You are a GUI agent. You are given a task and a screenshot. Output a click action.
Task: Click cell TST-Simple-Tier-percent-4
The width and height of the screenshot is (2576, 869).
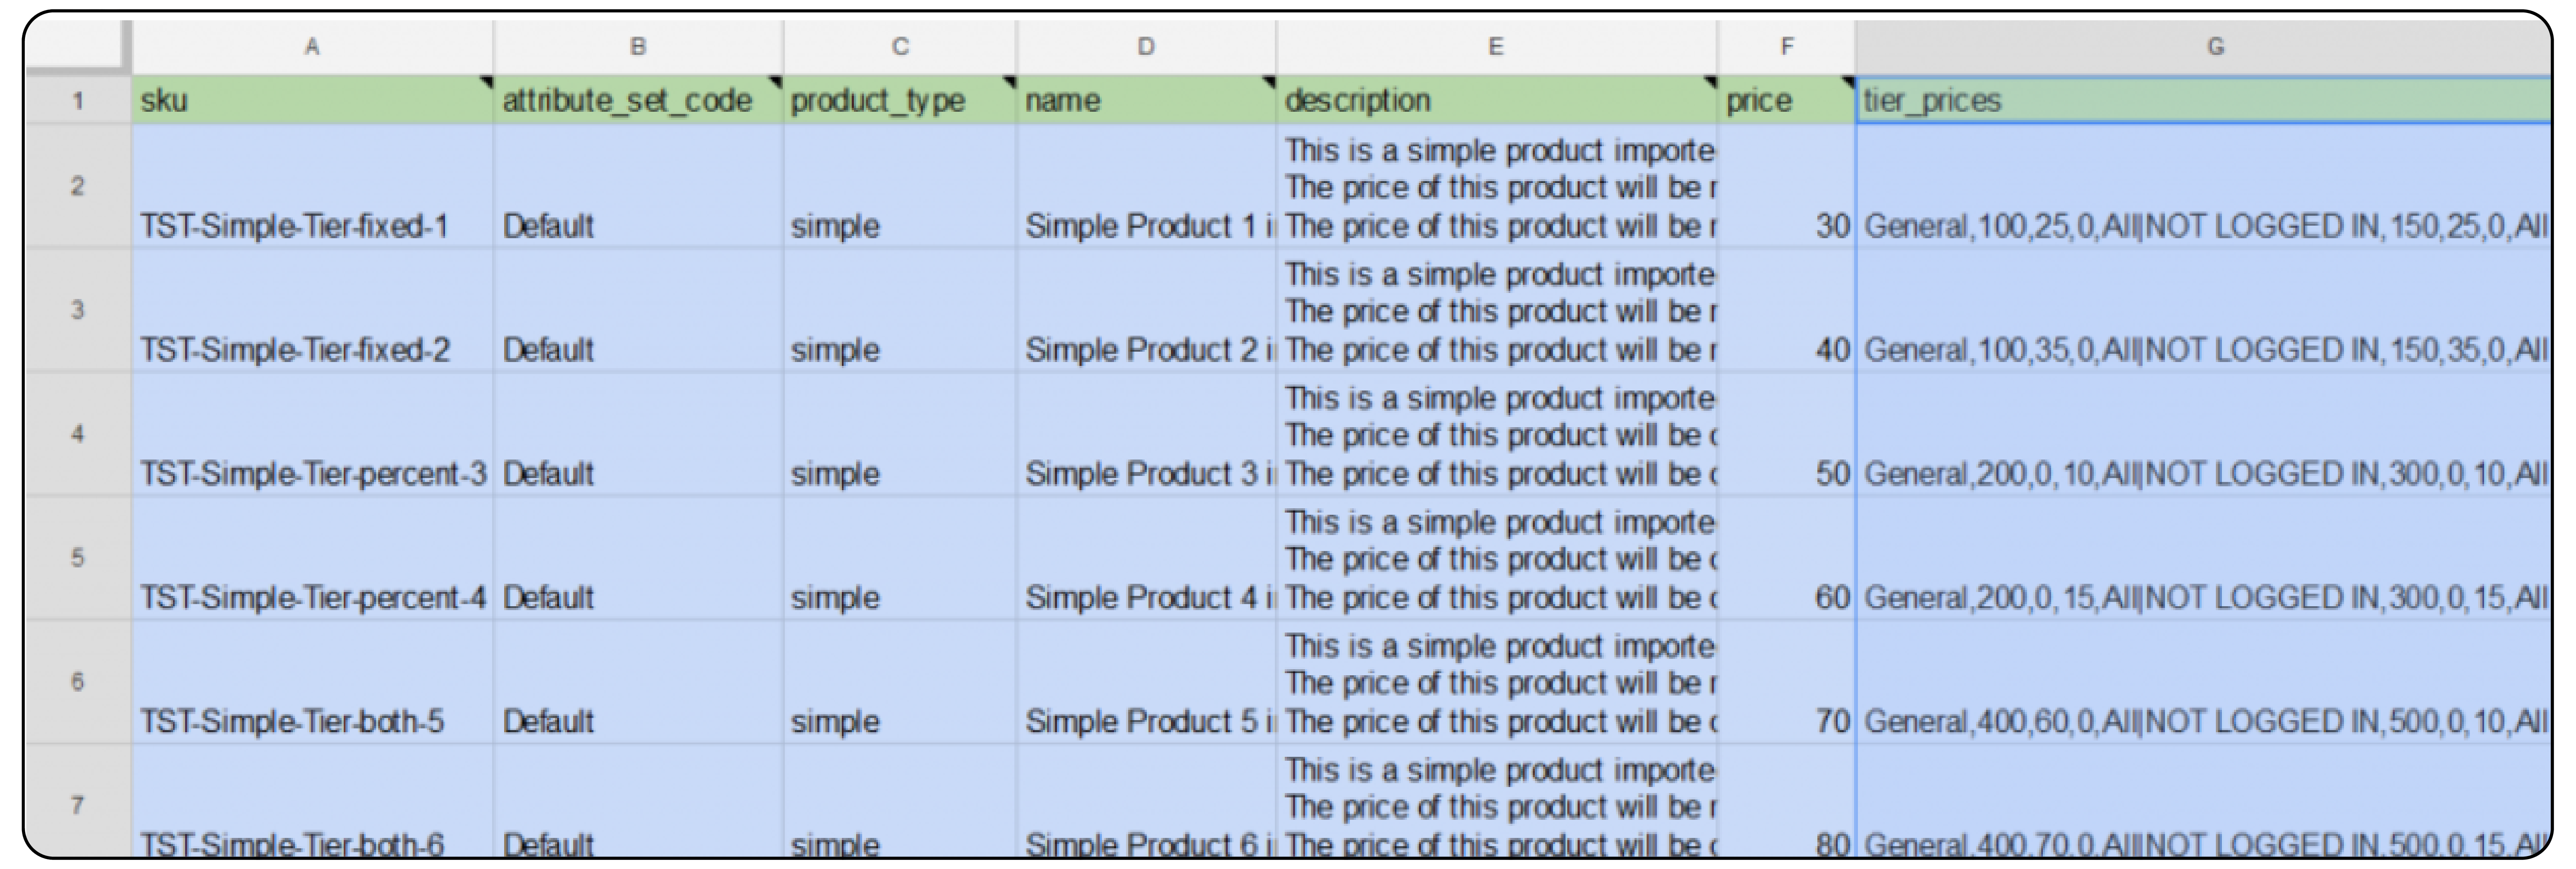312,558
